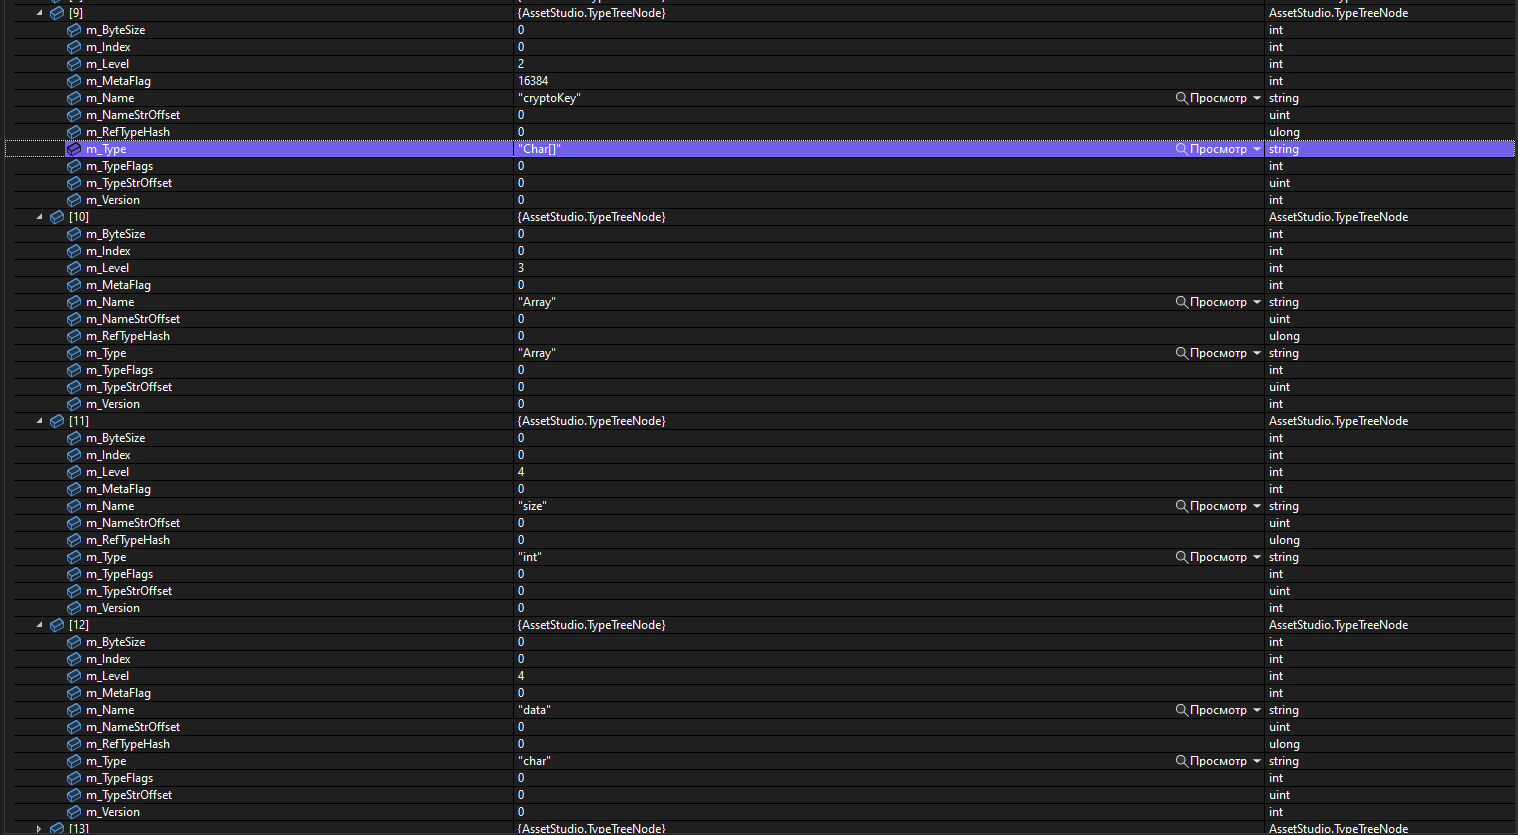Click the ulong type of m_RefTypeHash in [12]
This screenshot has height=835, width=1518.
pos(1284,744)
